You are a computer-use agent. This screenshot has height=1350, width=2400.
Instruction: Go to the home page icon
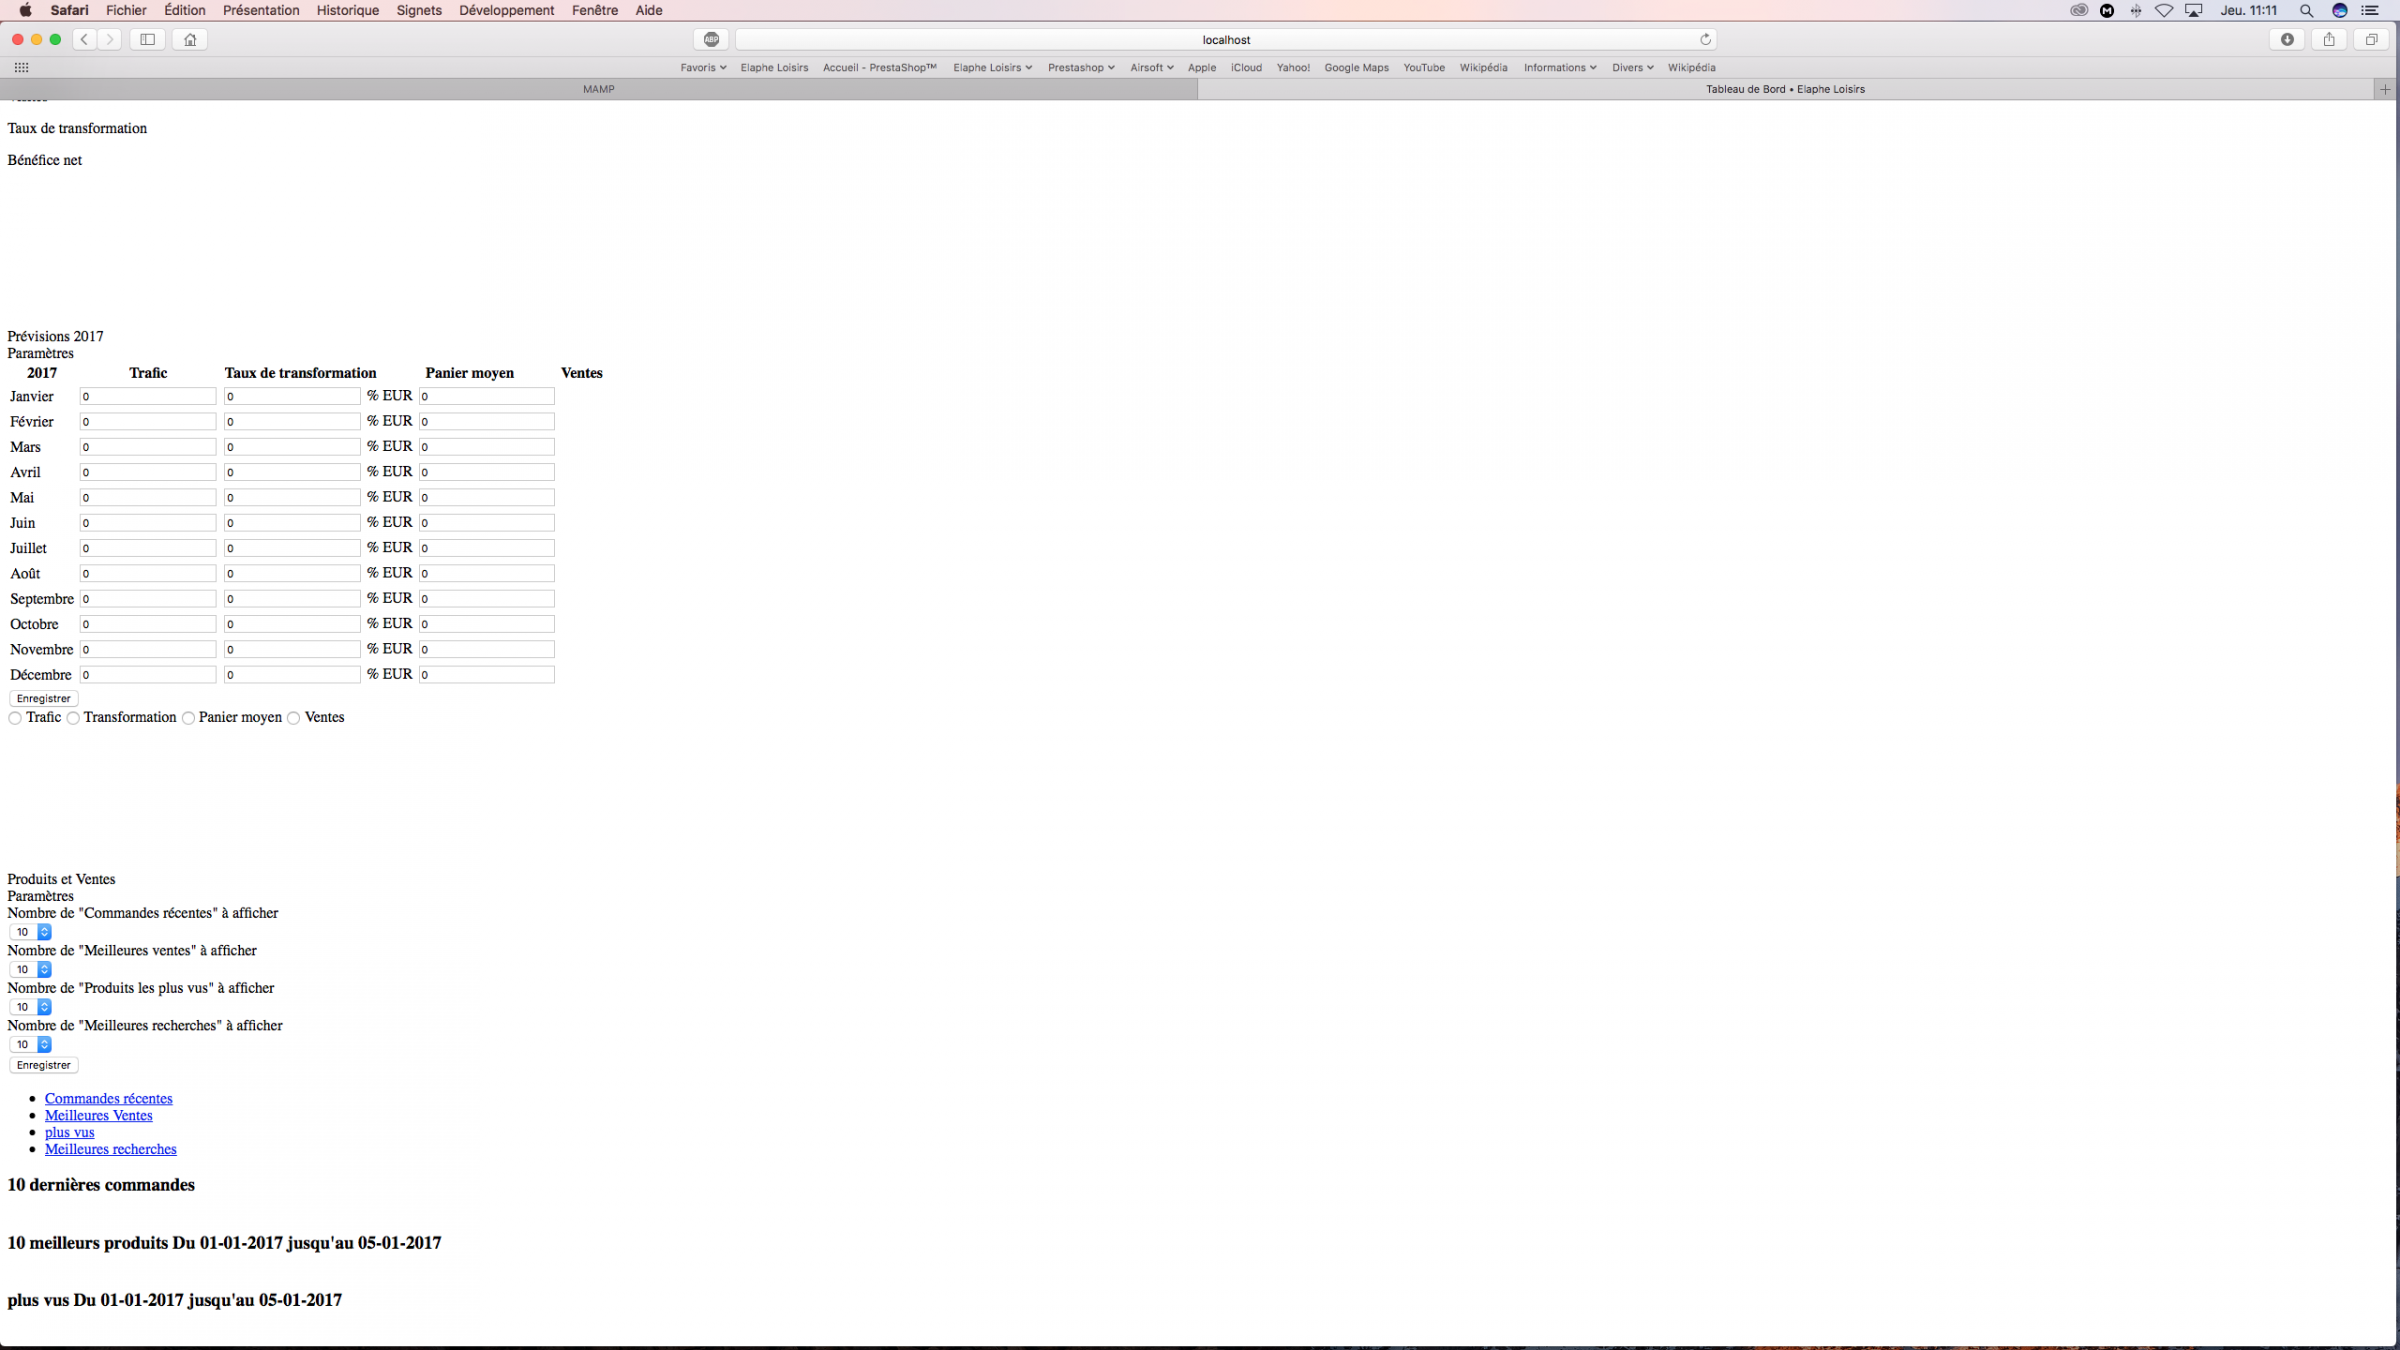click(x=190, y=39)
